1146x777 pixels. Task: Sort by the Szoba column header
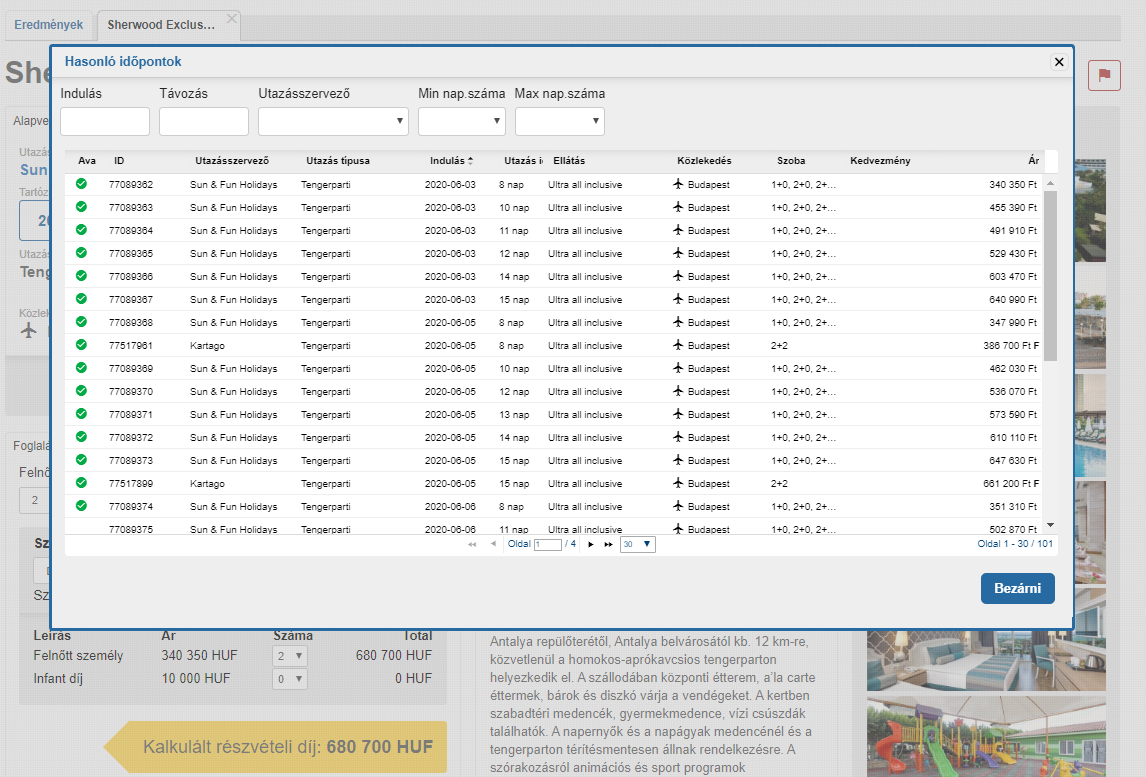click(x=791, y=161)
